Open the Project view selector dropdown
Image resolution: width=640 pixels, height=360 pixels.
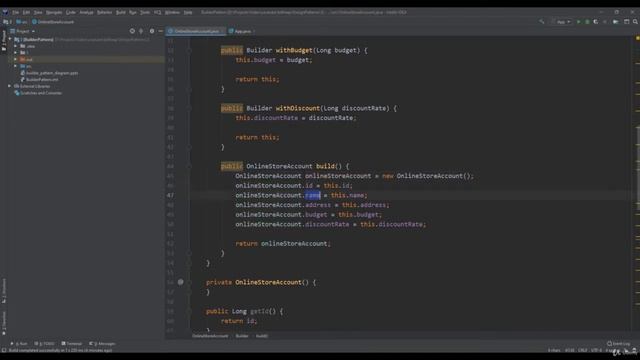point(23,31)
